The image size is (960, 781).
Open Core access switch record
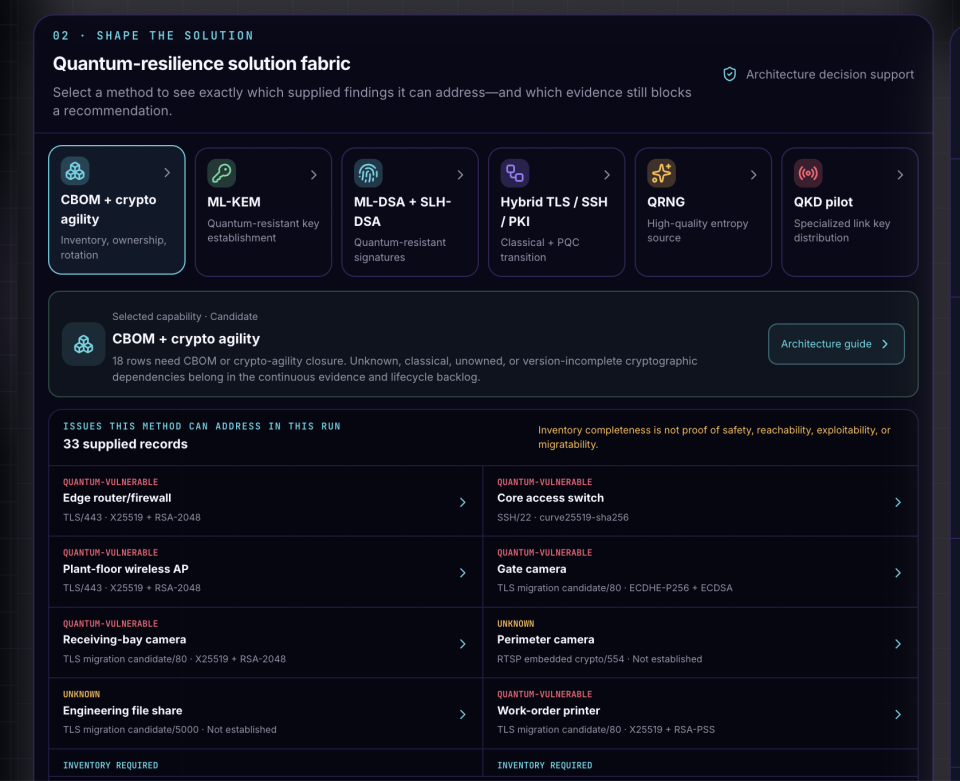pos(700,501)
